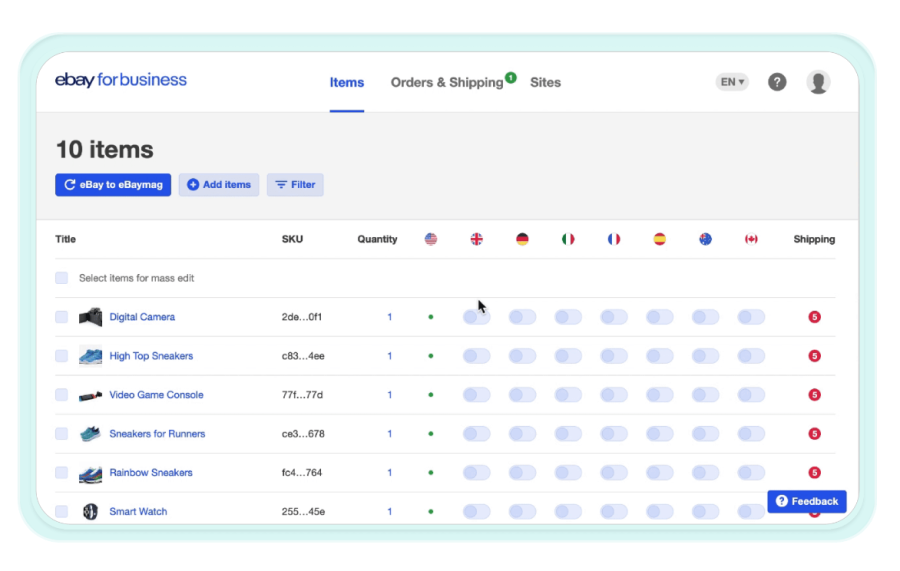Image resolution: width=900 pixels, height=571 pixels.
Task: Open shipping badge for High Top Sneakers
Action: pyautogui.click(x=814, y=356)
